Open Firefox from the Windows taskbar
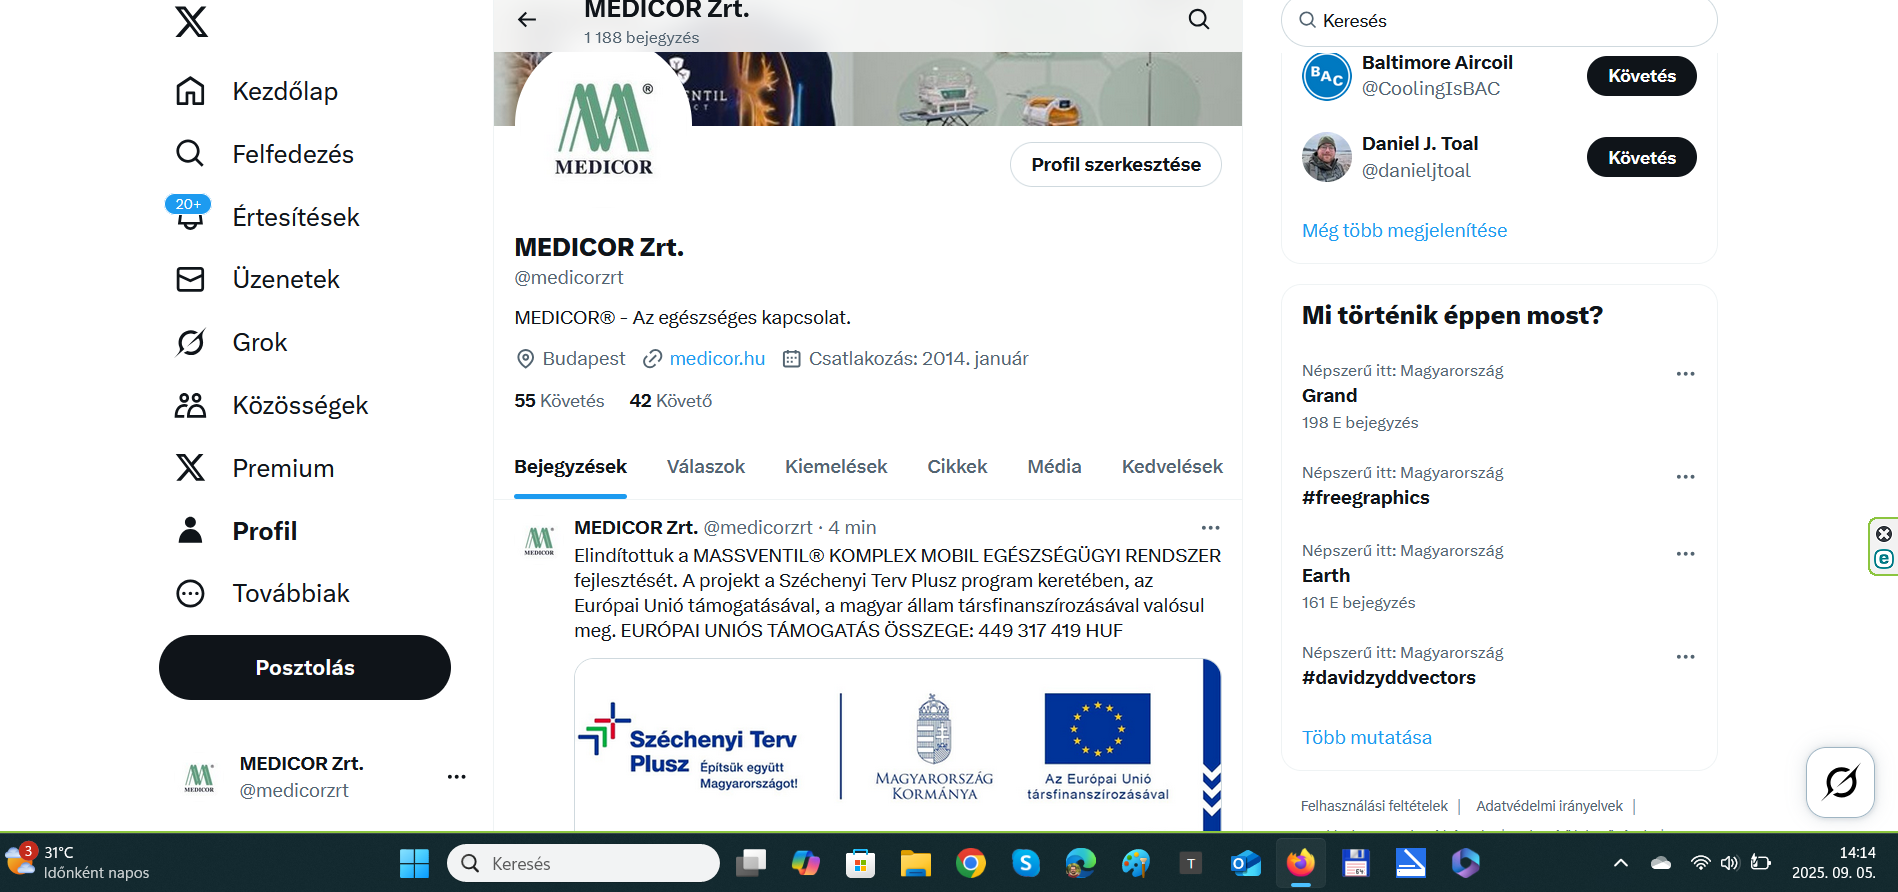This screenshot has width=1898, height=892. 1300,863
